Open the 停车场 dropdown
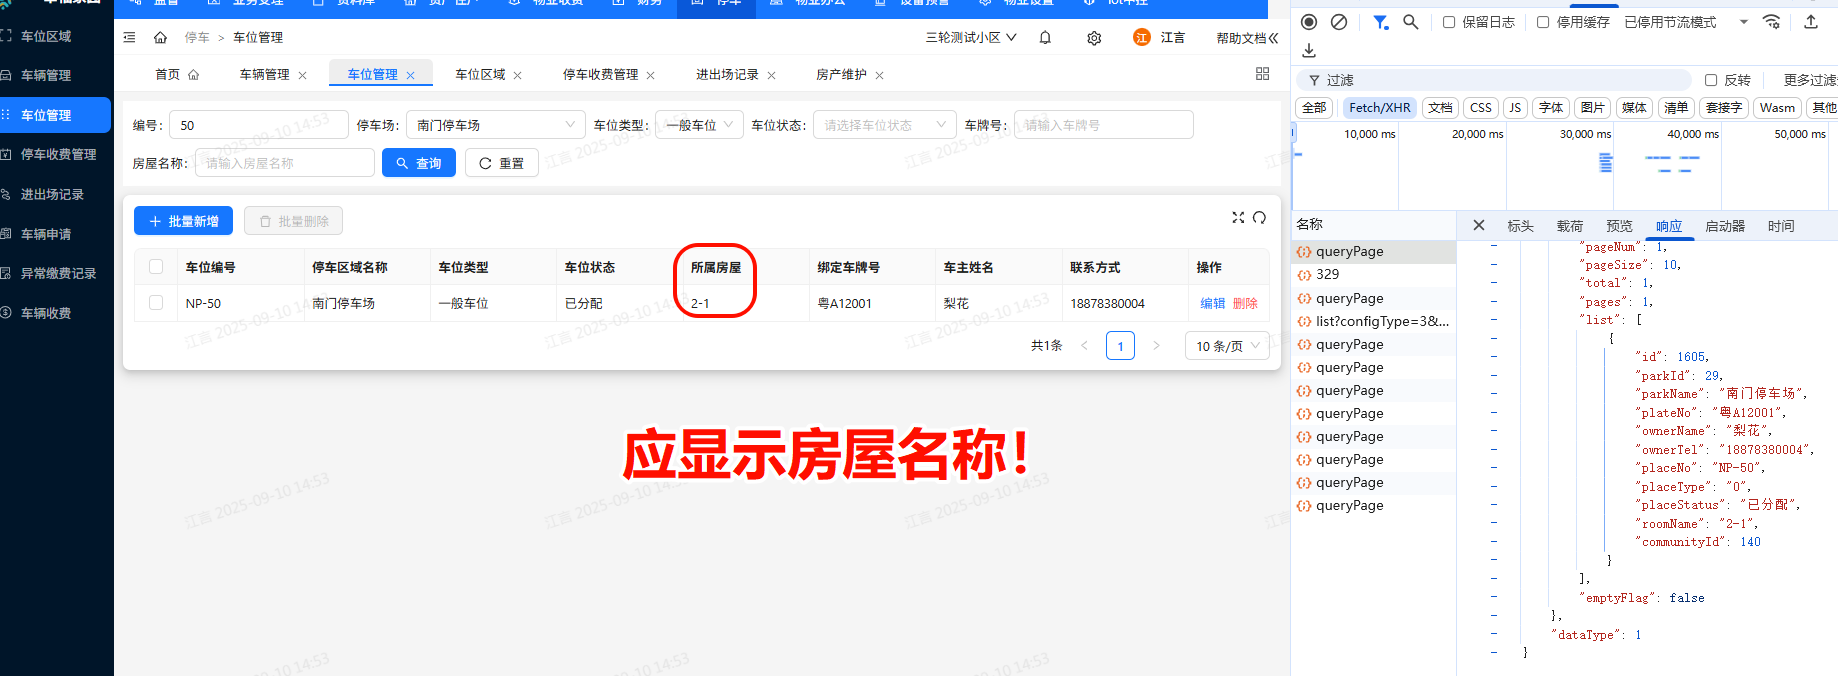The width and height of the screenshot is (1838, 676). pos(495,125)
